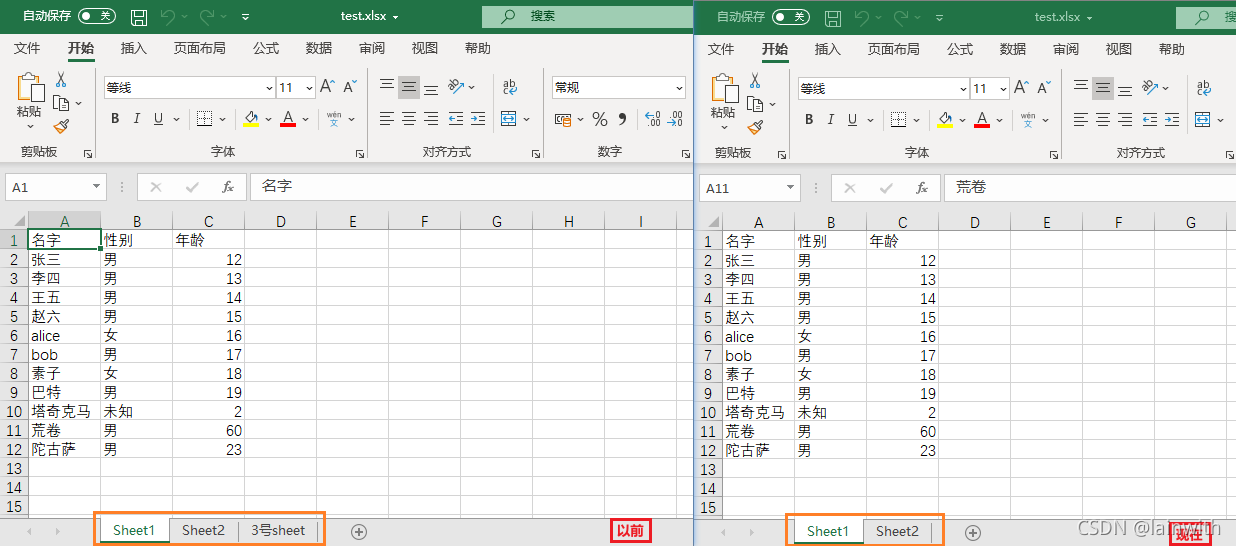Click search box 搜索 in left window

click(587, 17)
